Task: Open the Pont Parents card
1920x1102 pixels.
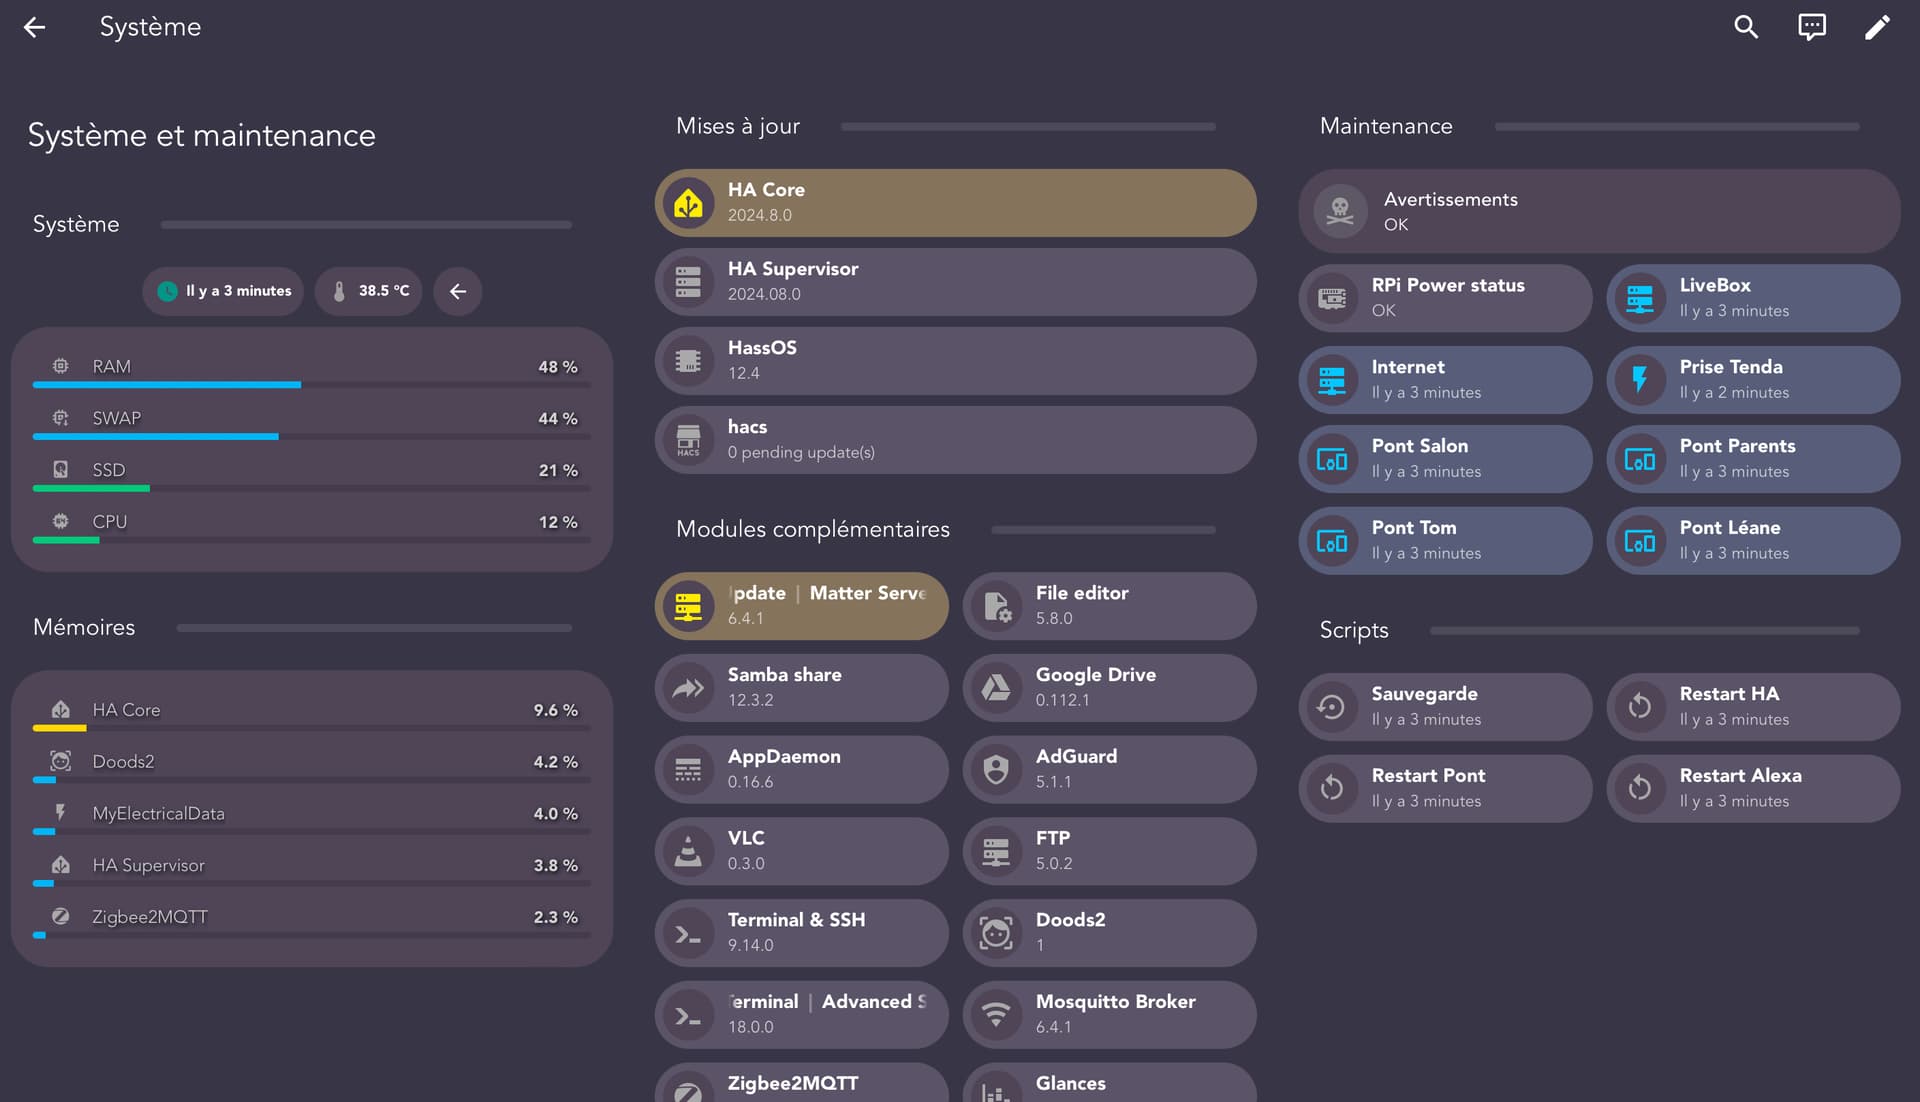Action: pyautogui.click(x=1753, y=459)
